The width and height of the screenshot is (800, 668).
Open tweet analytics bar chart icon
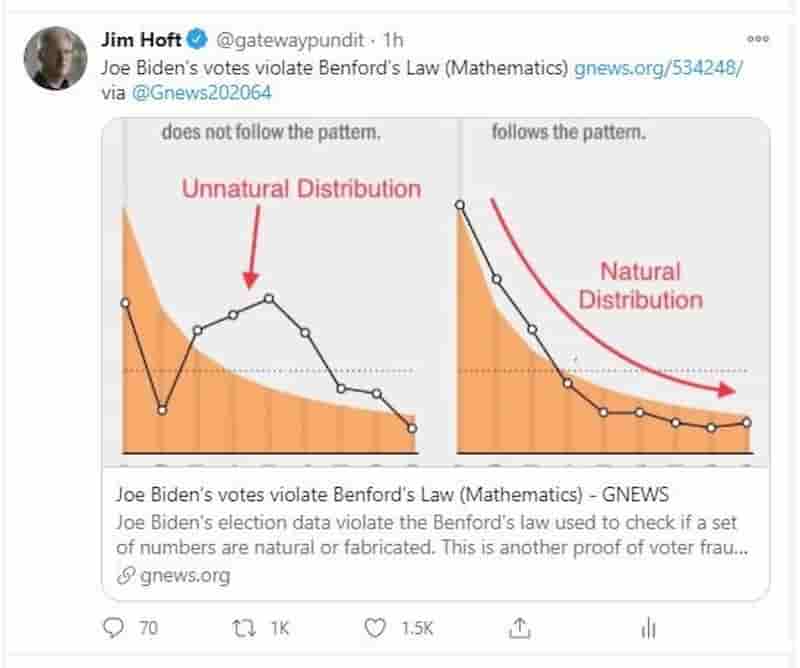(x=648, y=628)
